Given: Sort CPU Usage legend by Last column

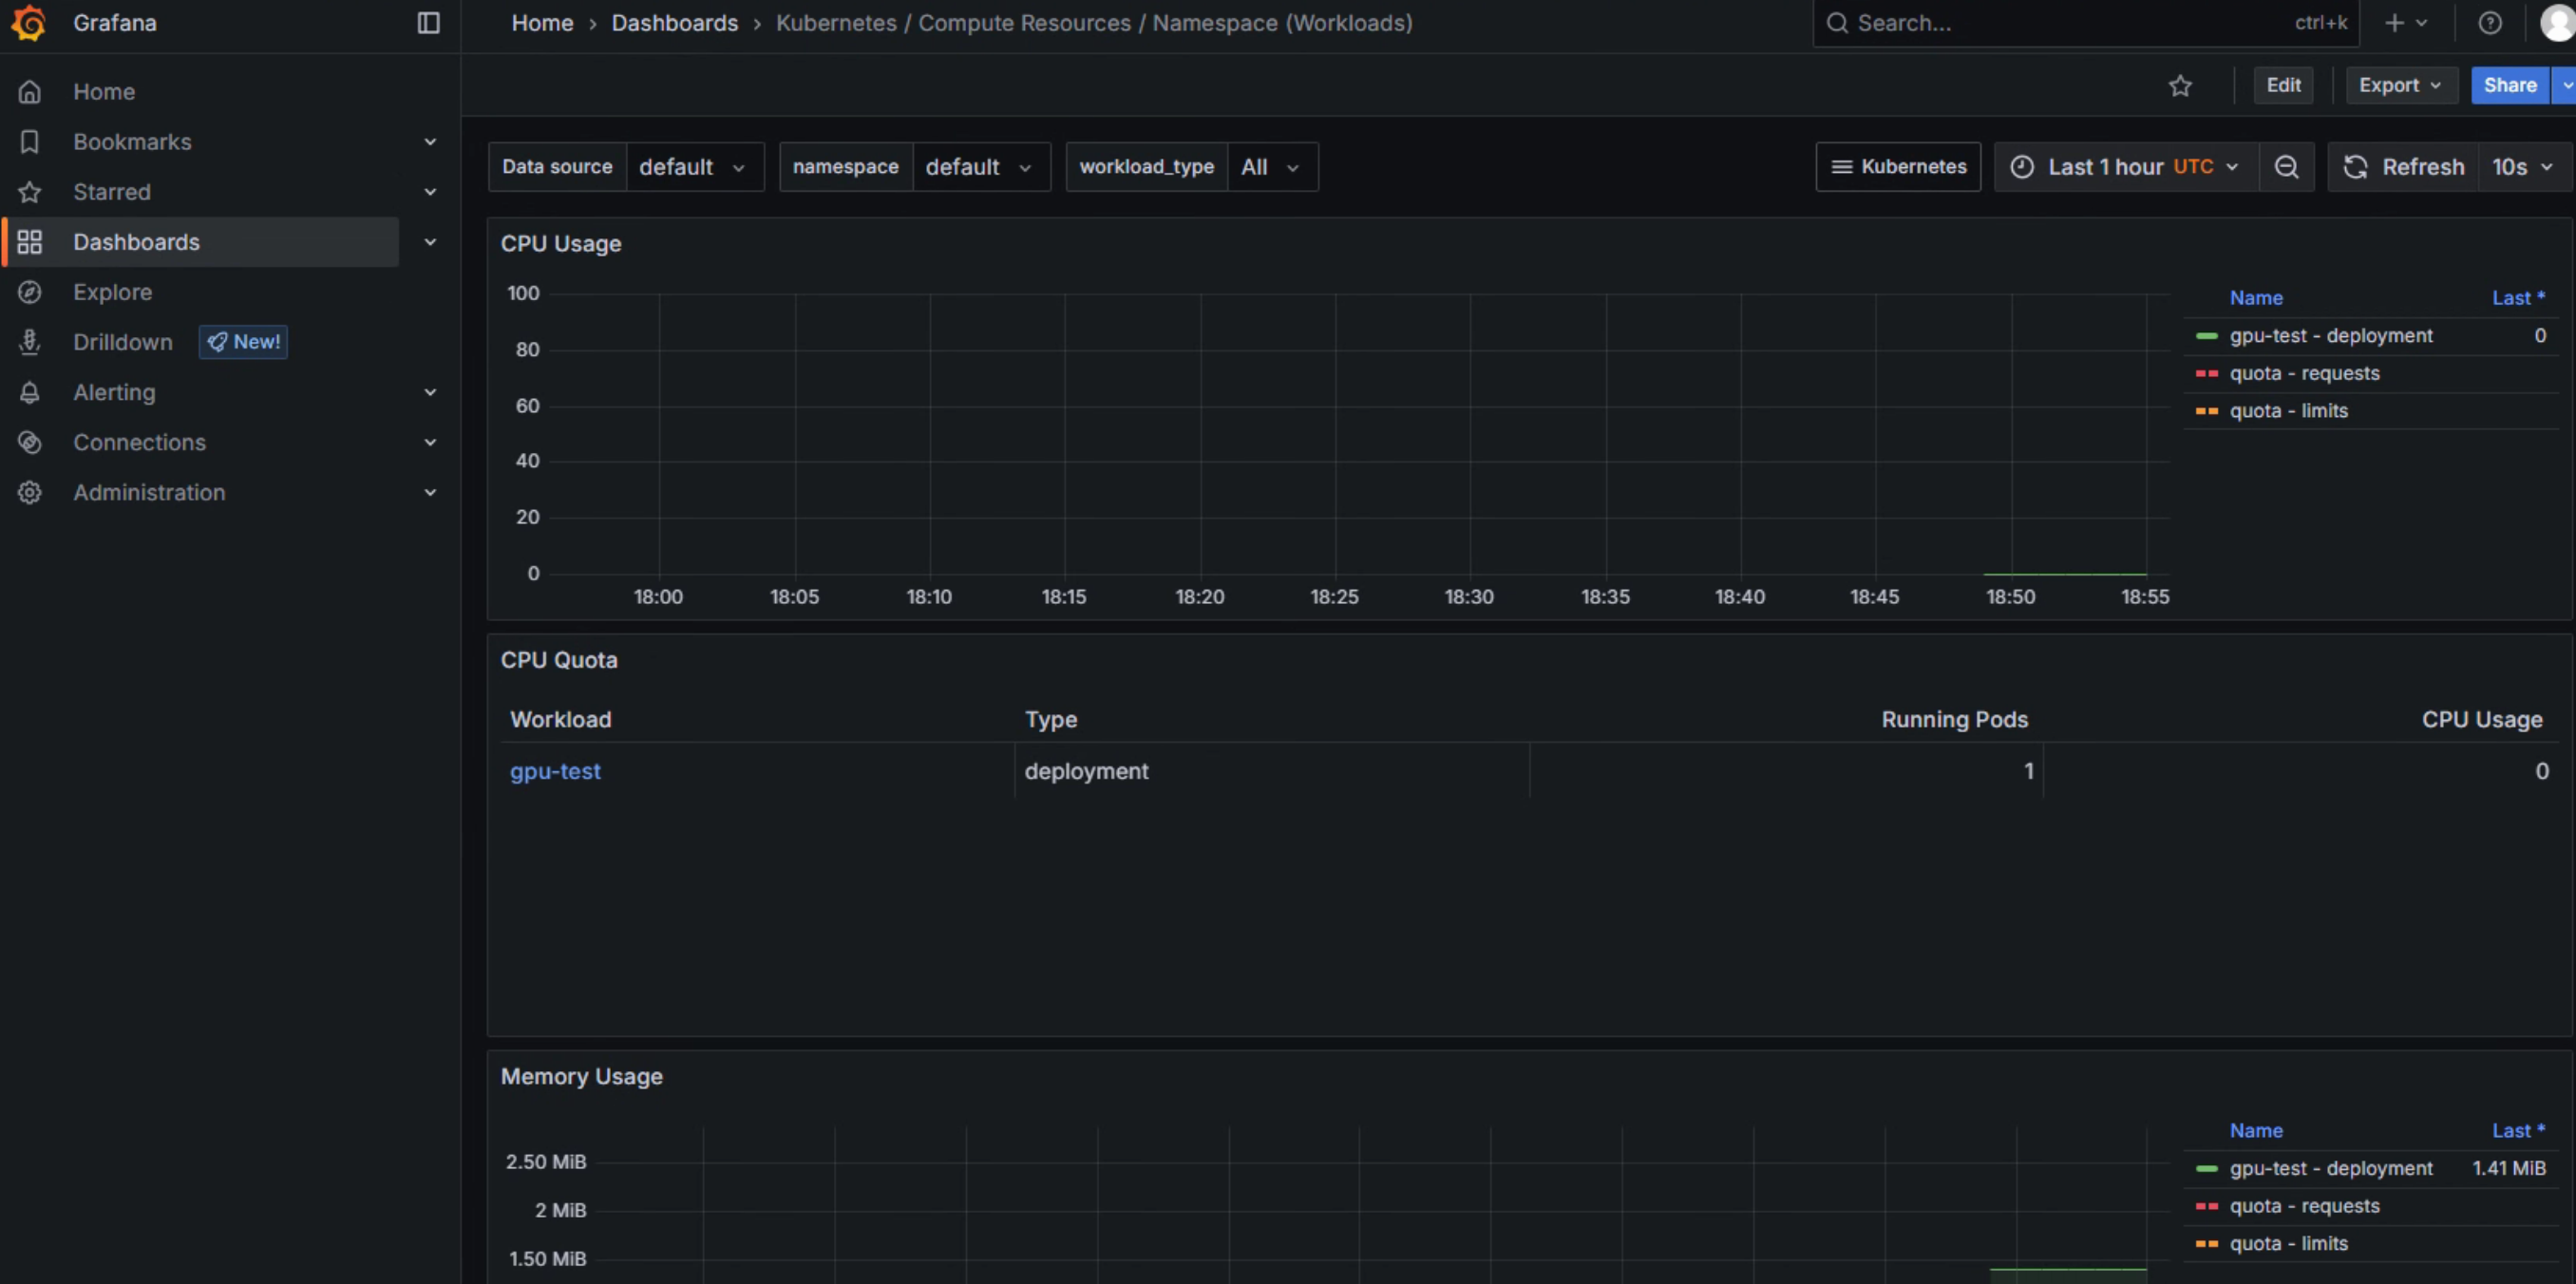Looking at the screenshot, I should (2517, 298).
